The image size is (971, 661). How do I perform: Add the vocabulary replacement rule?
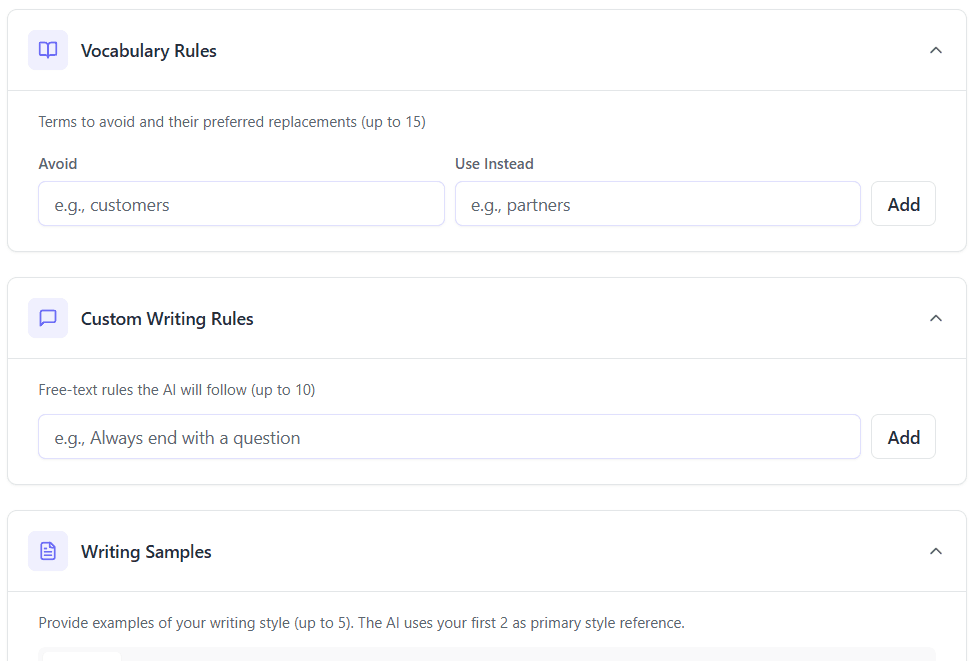903,204
